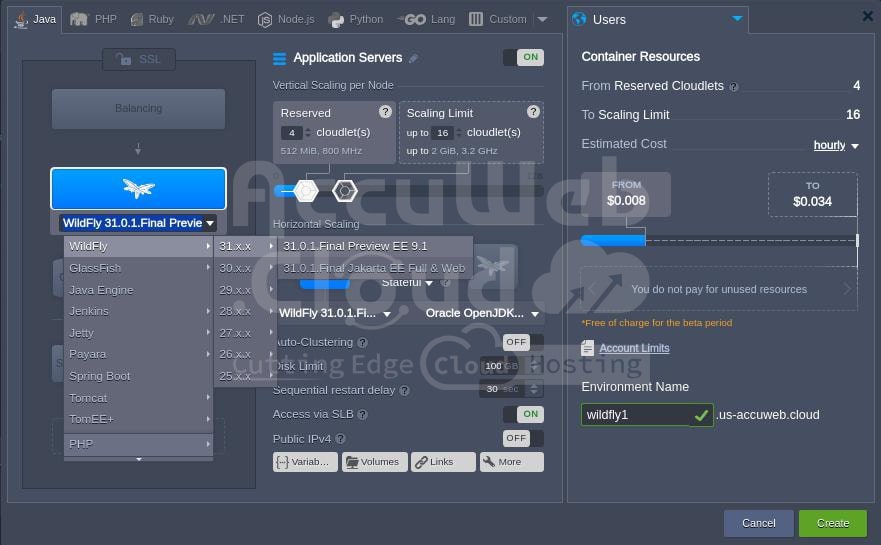Adjust the Sequential restart delay stepper

click(x=534, y=389)
